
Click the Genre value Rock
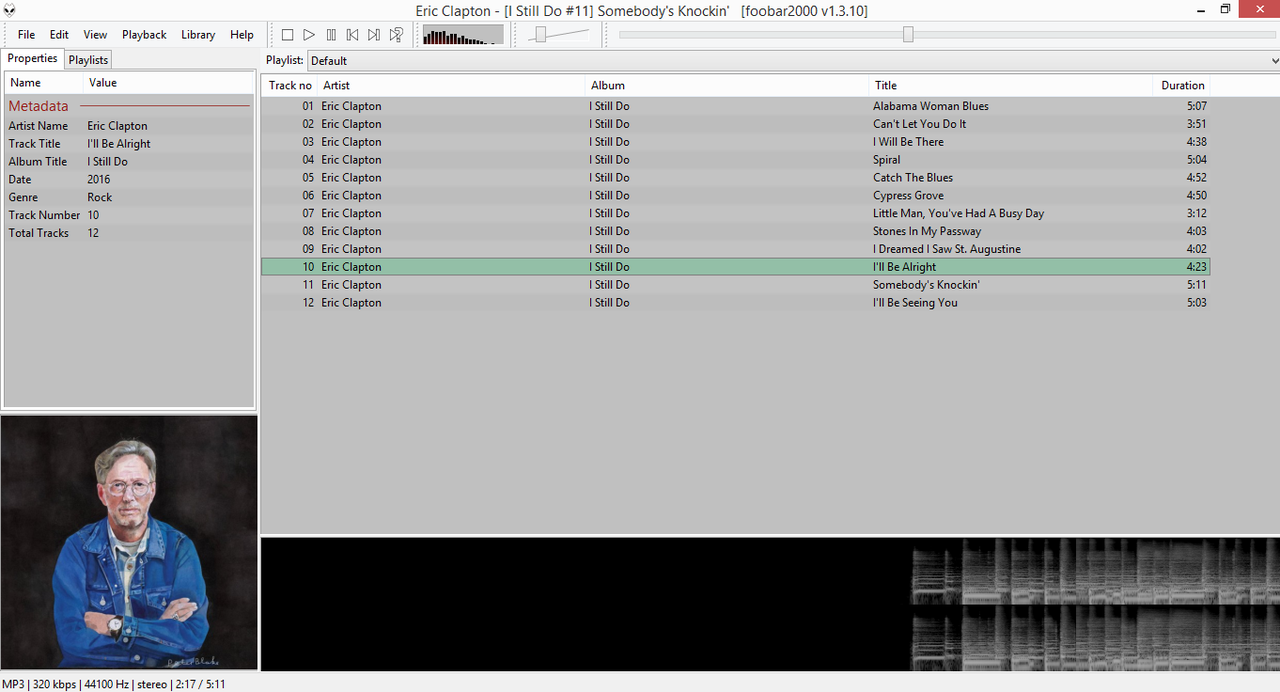[x=99, y=198]
